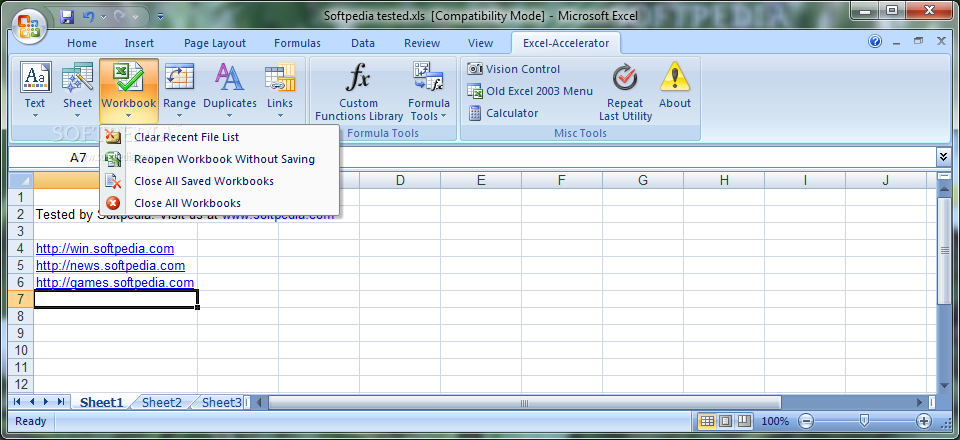
Task: Follow the http://news.softpedia.com link
Action: 110,266
